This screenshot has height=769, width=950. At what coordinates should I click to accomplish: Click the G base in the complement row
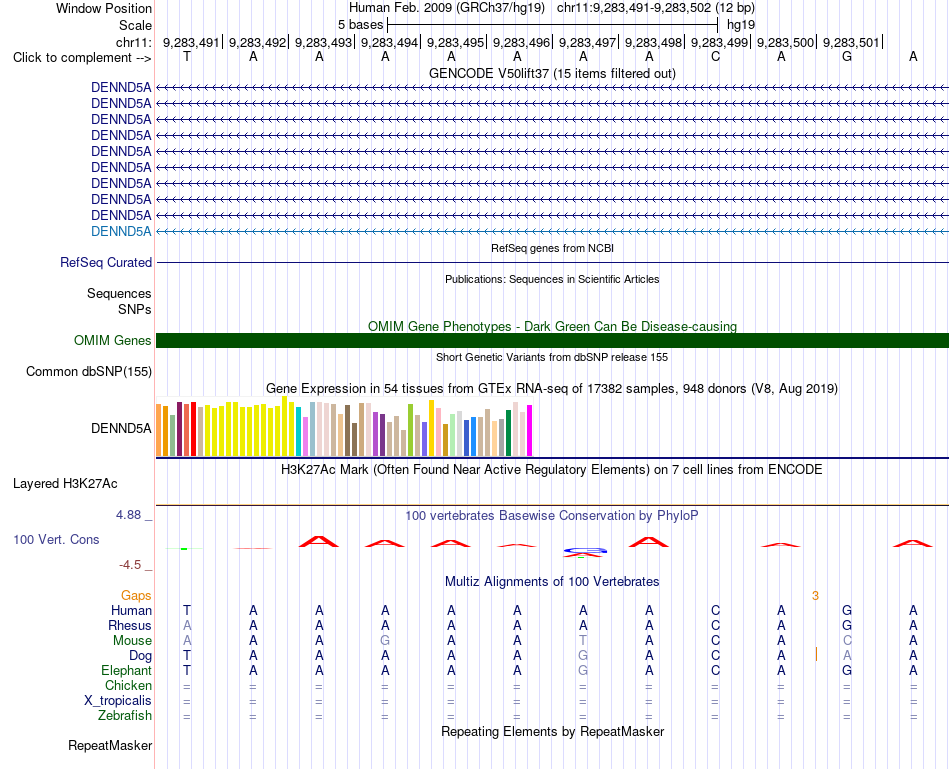(847, 57)
